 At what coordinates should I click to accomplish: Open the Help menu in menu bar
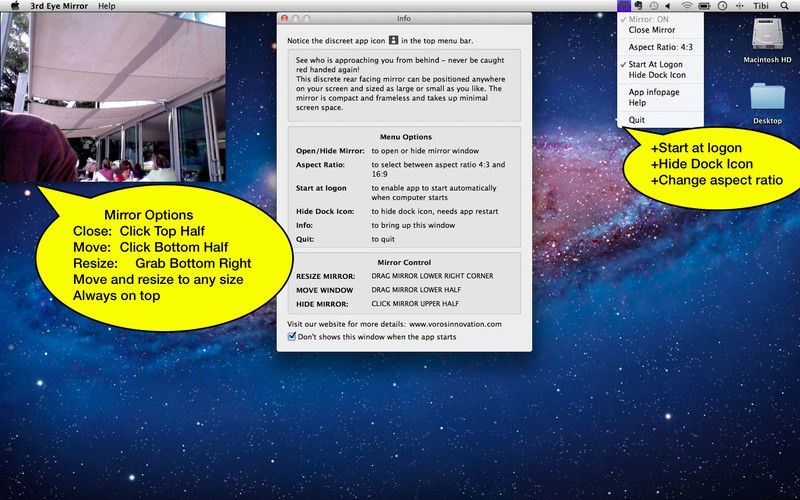click(107, 6)
